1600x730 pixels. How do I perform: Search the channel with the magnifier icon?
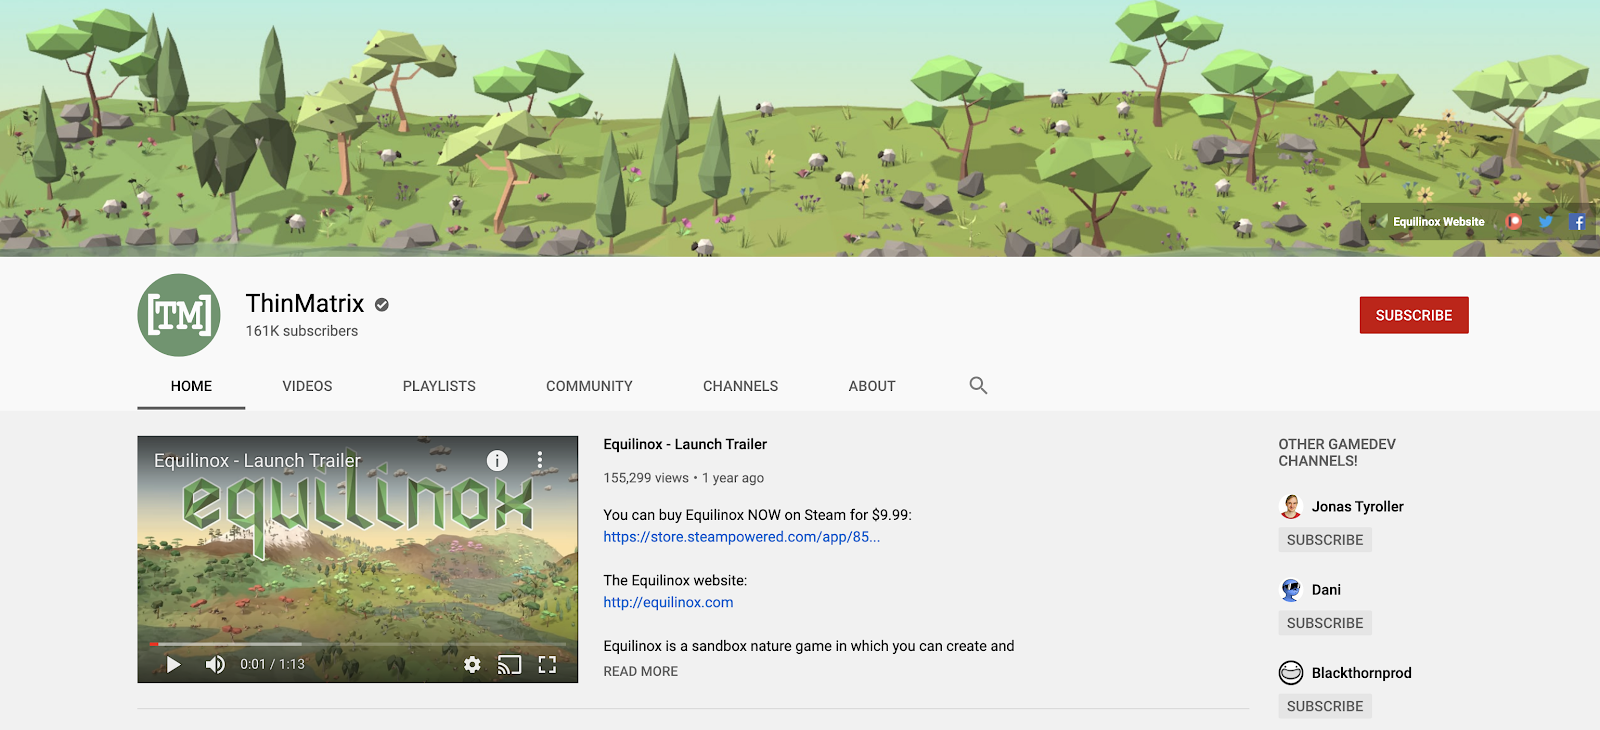pos(978,385)
